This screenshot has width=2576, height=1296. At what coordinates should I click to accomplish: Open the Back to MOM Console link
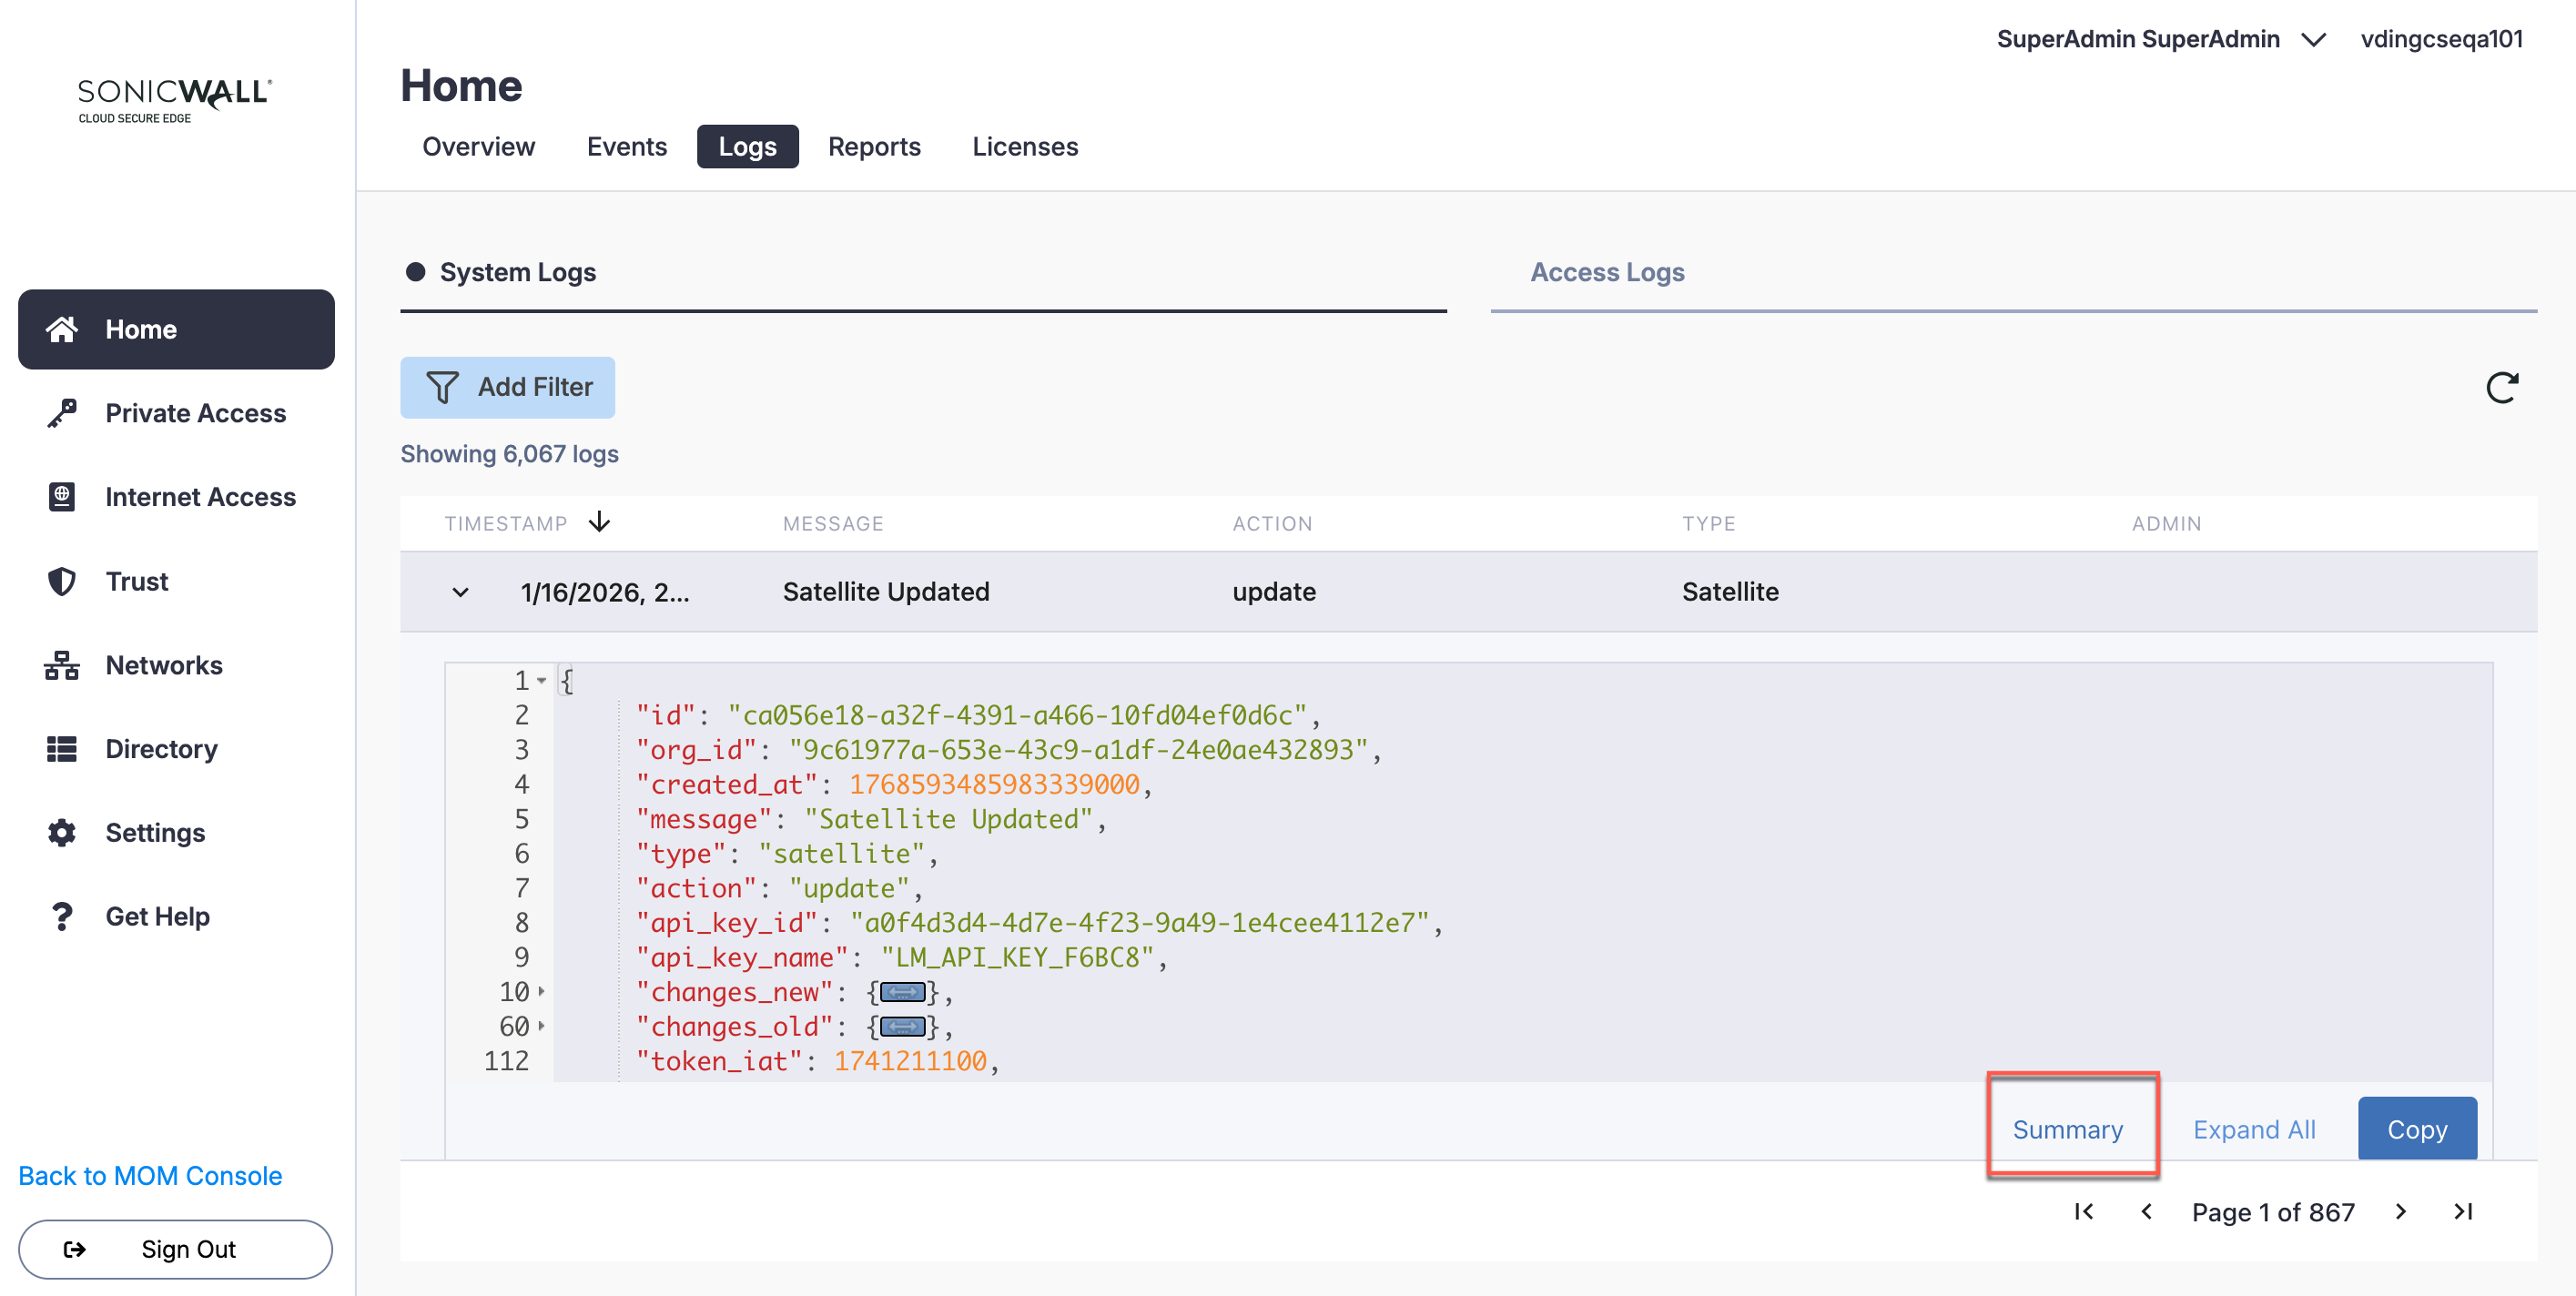point(150,1176)
